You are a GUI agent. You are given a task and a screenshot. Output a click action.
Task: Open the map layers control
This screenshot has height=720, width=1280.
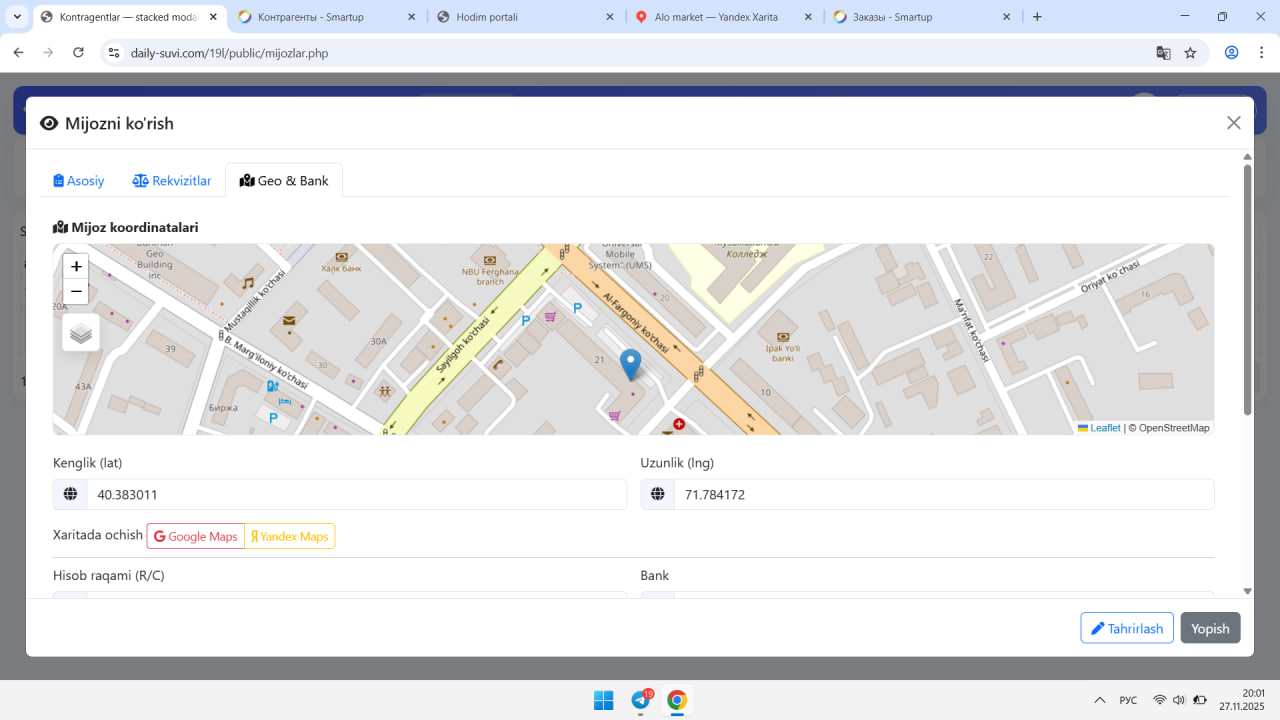point(81,333)
